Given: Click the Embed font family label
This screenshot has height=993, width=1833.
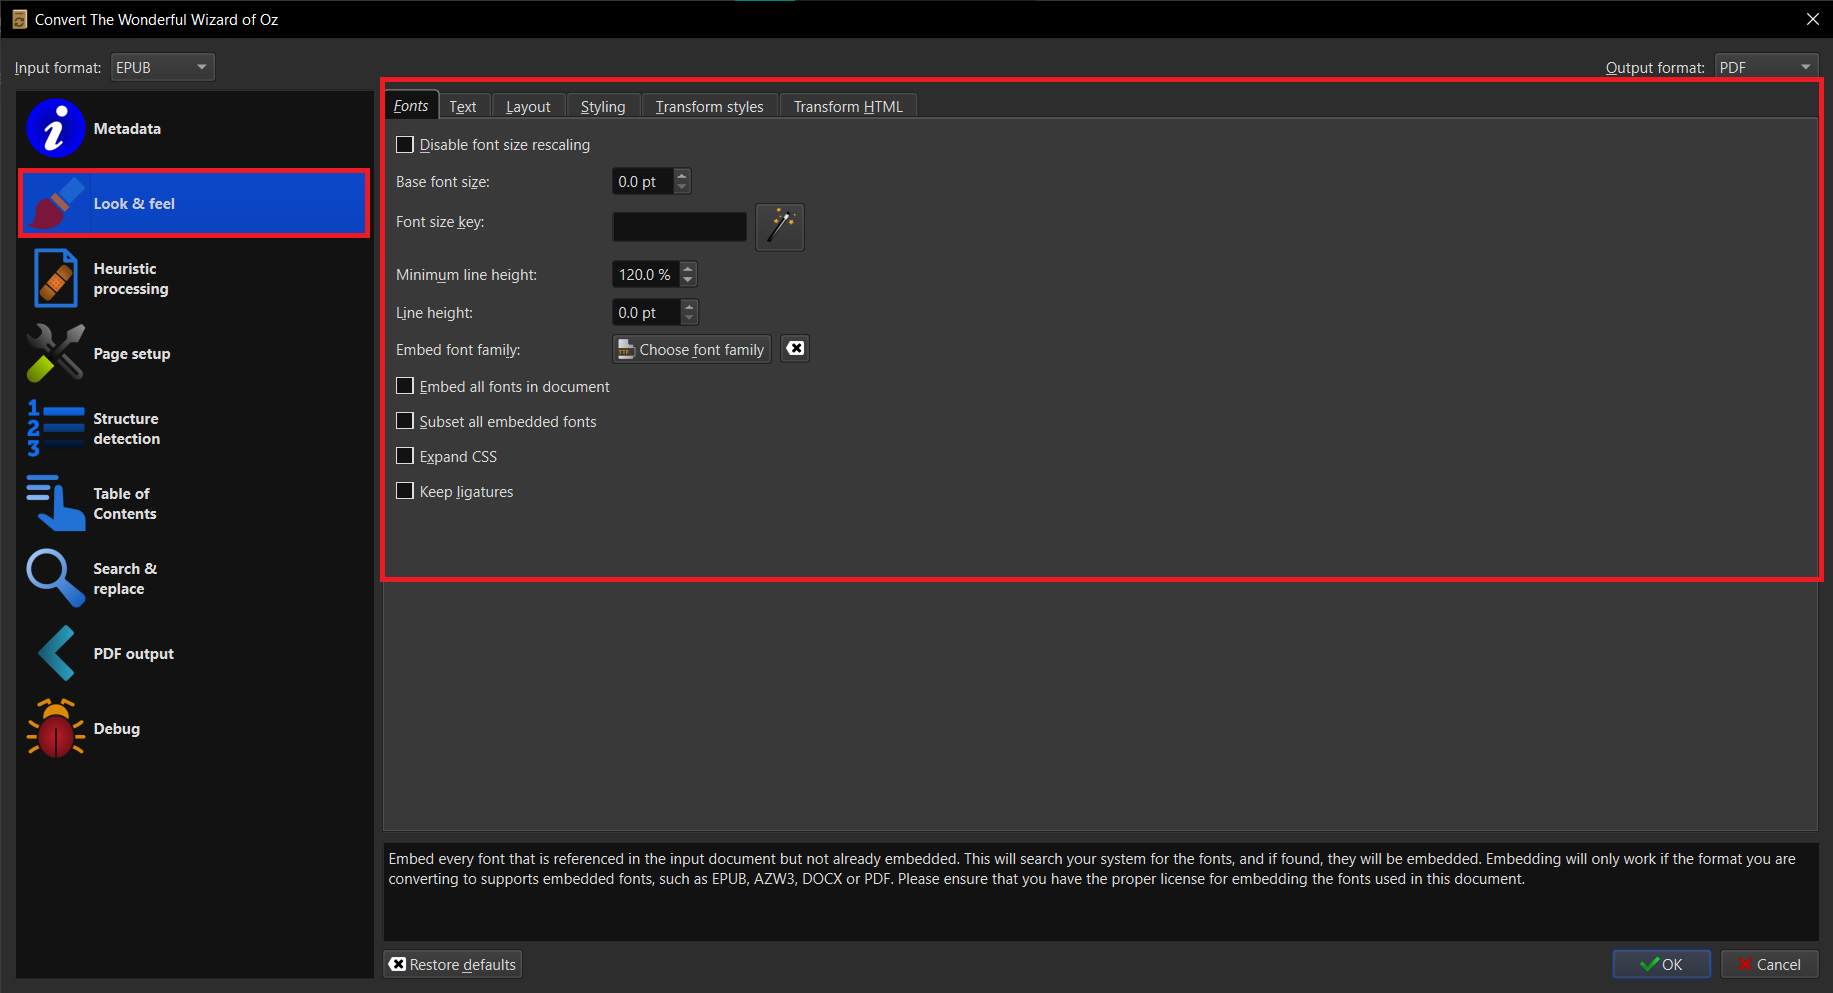Looking at the screenshot, I should click(458, 350).
